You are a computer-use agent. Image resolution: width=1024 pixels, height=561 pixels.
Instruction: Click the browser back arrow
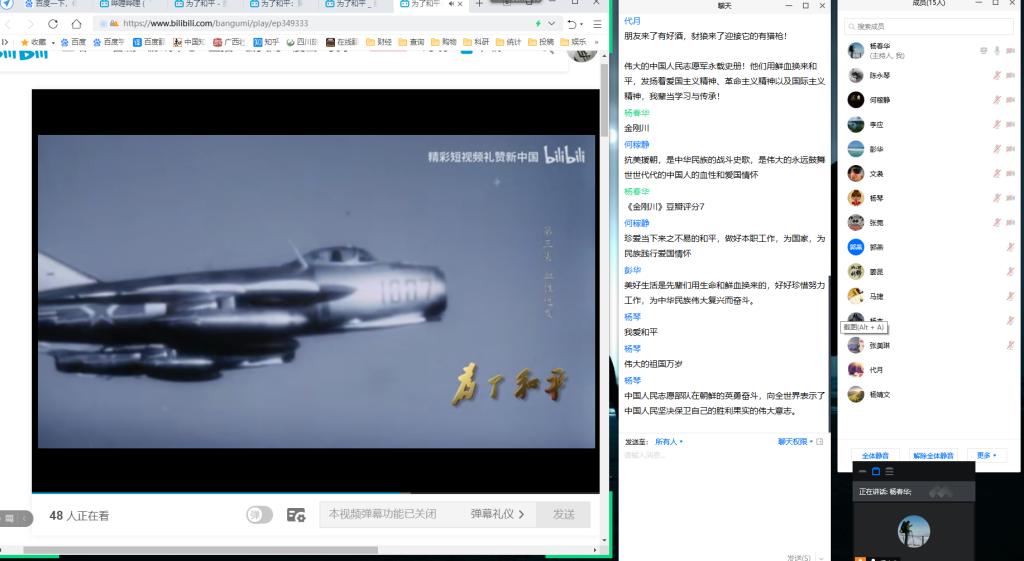[x=9, y=24]
